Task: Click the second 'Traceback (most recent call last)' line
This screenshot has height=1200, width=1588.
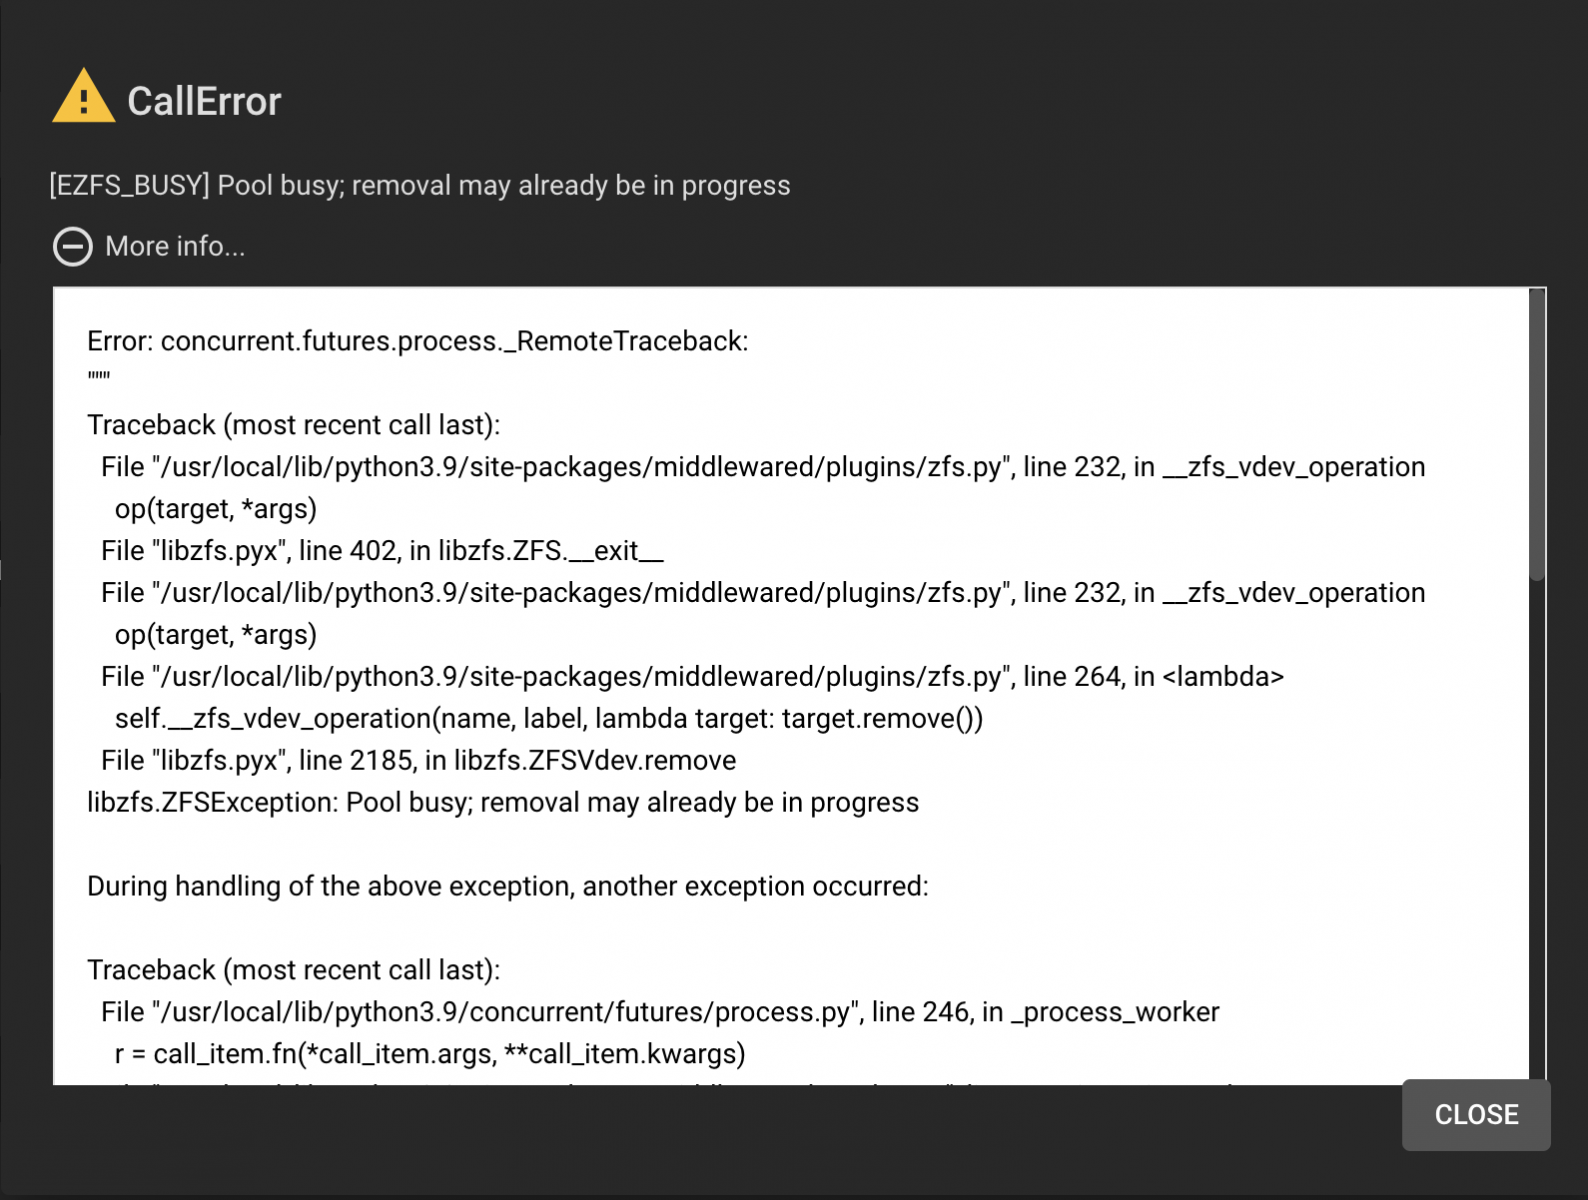Action: point(294,970)
